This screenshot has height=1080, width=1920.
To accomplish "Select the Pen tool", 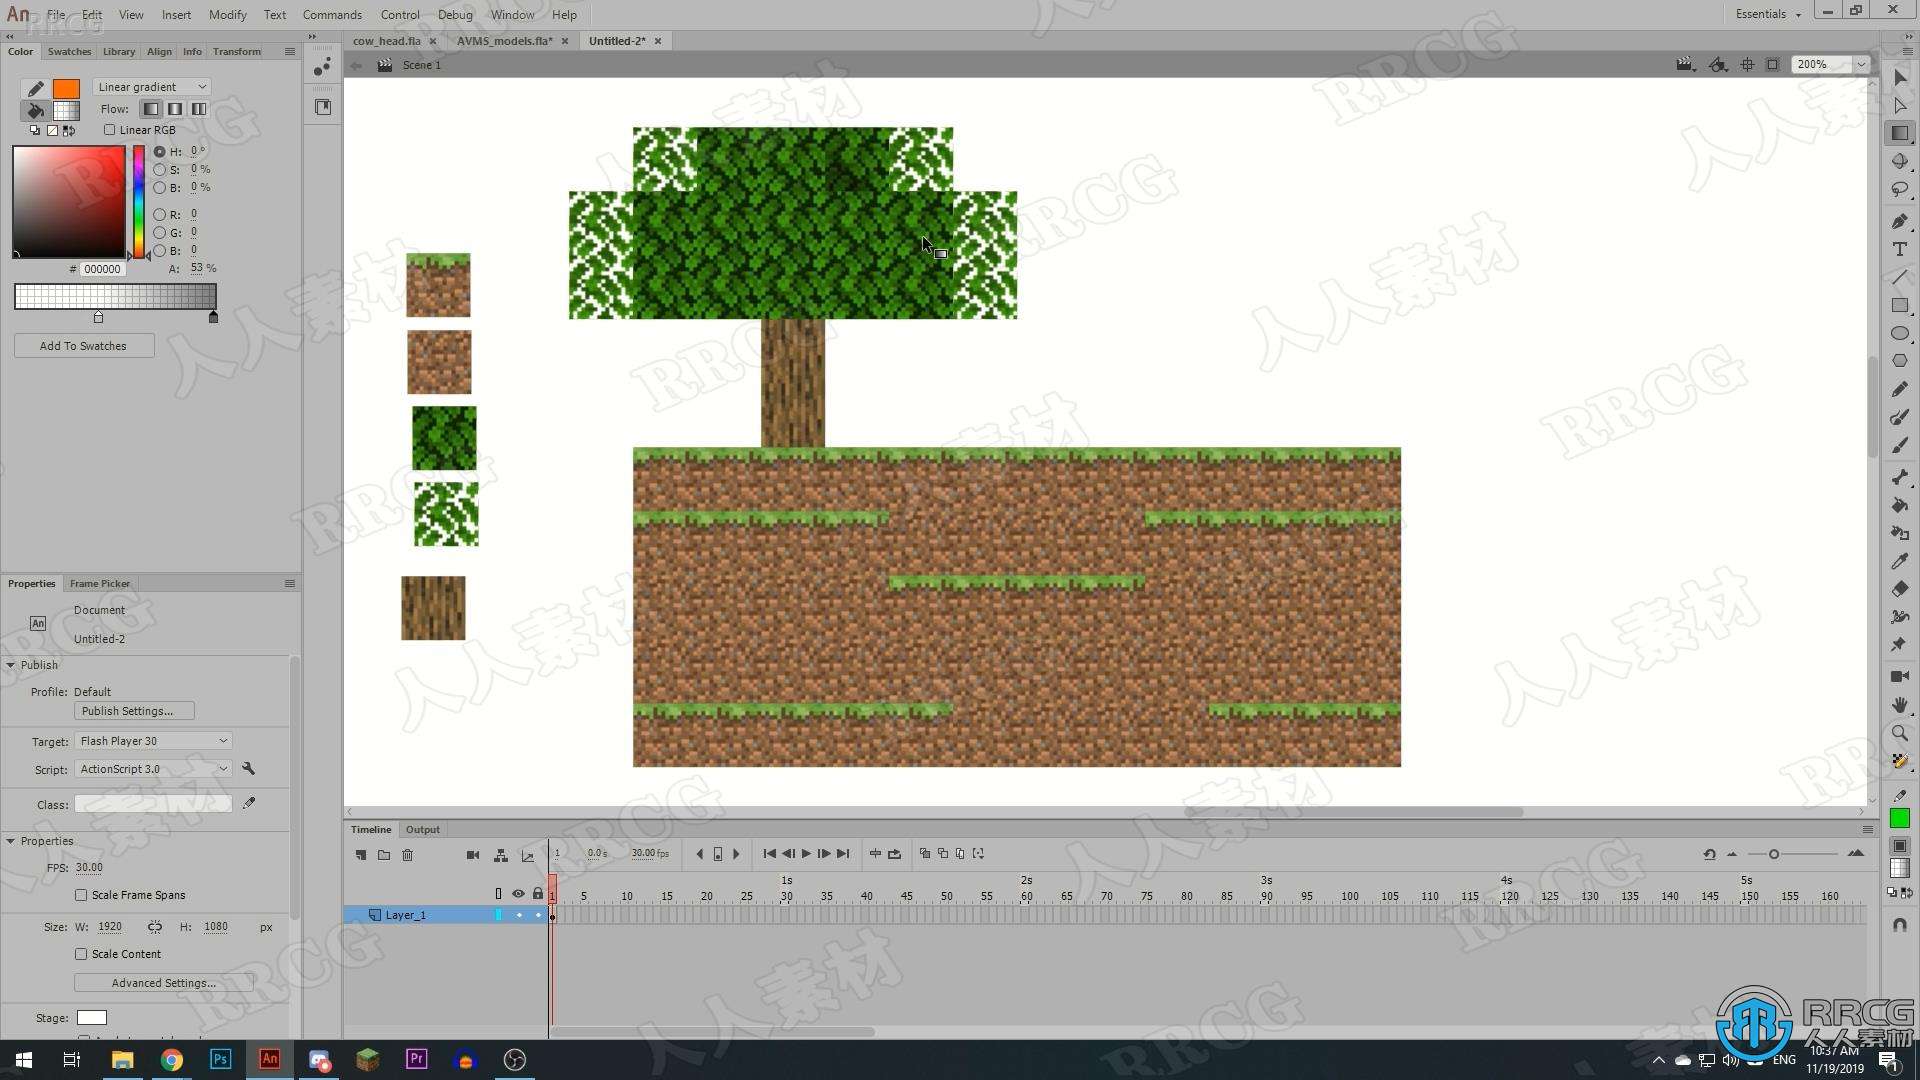I will pyautogui.click(x=1900, y=221).
